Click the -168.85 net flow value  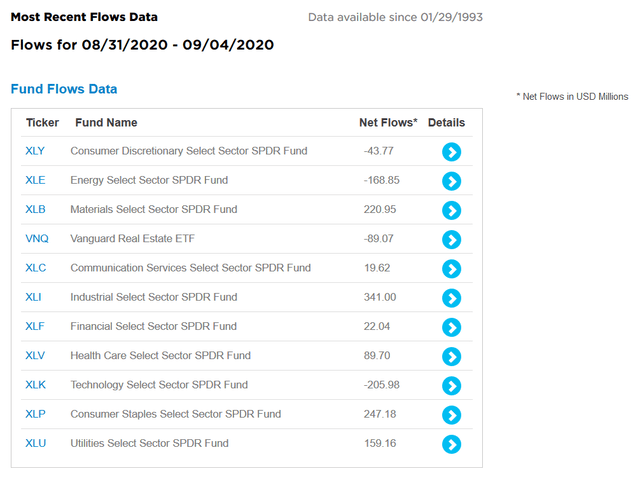[382, 180]
